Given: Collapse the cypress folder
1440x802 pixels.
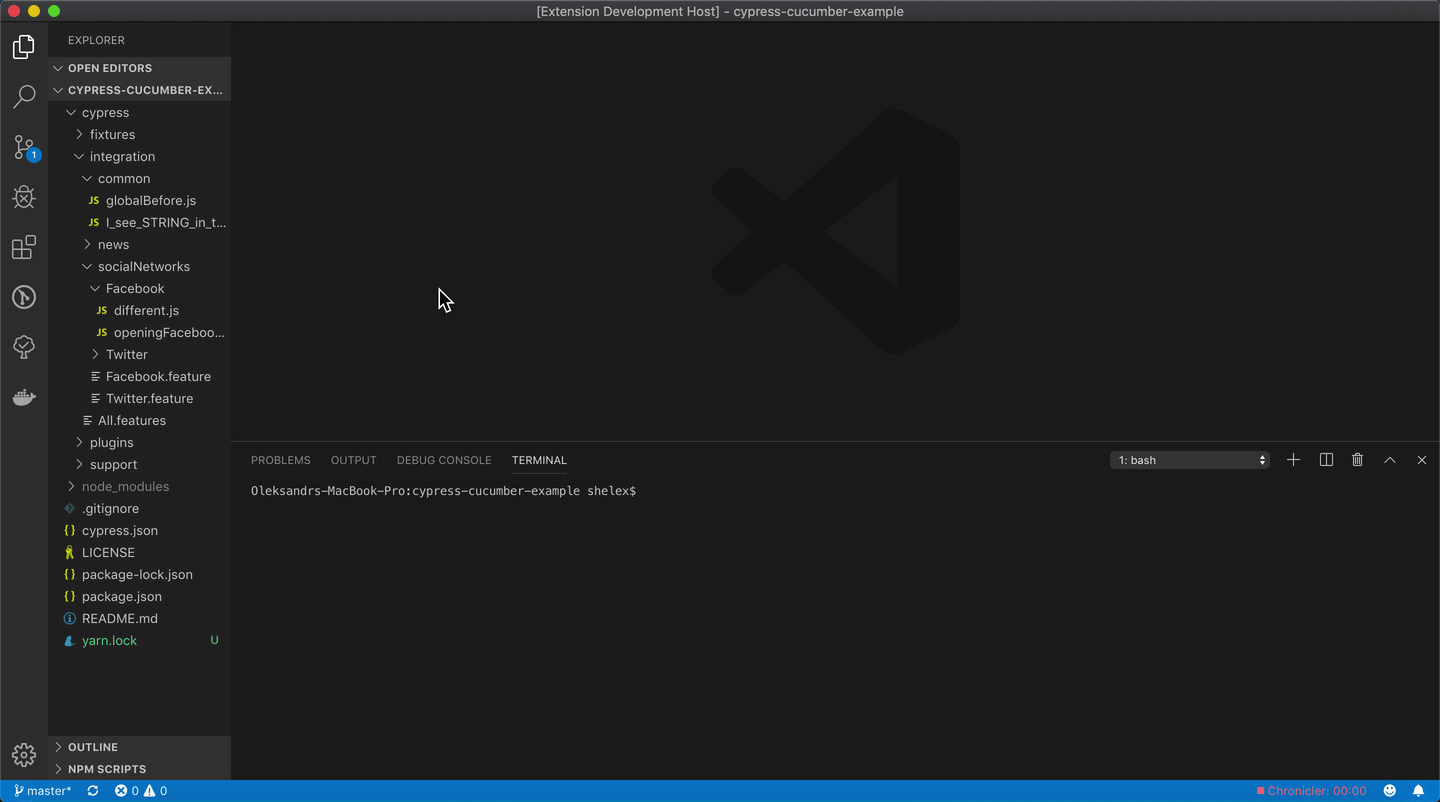Looking at the screenshot, I should 140,112.
